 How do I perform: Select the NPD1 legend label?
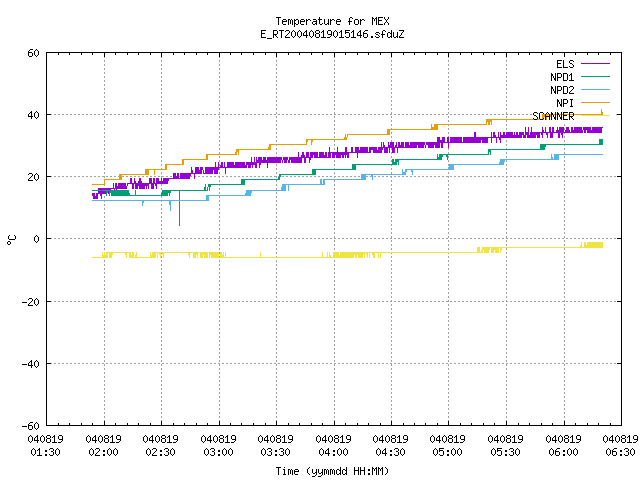pos(562,77)
